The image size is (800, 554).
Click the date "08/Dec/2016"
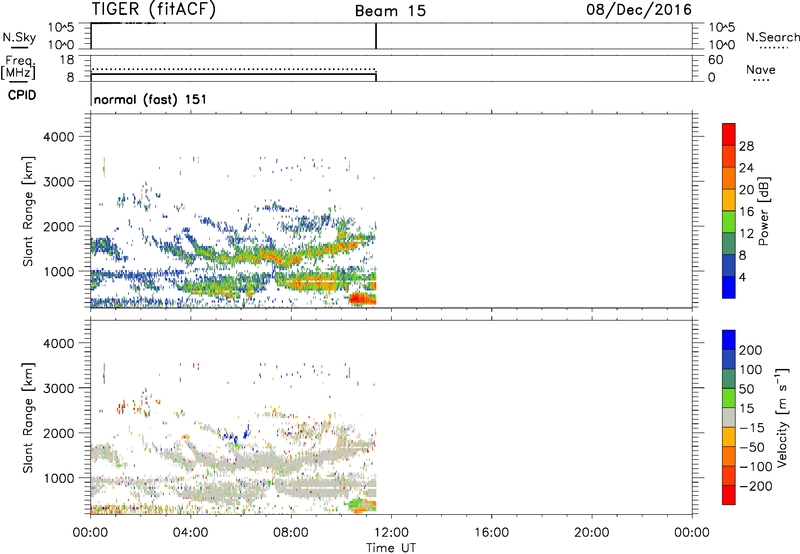pos(639,9)
